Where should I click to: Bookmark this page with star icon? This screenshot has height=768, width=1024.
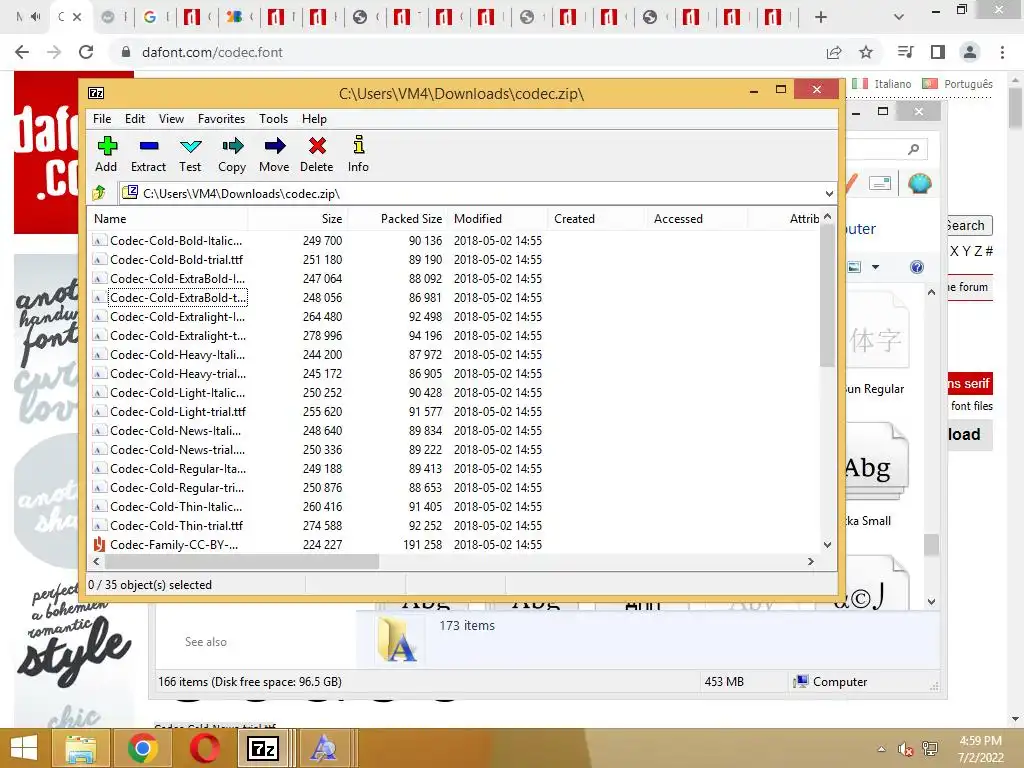(x=866, y=52)
